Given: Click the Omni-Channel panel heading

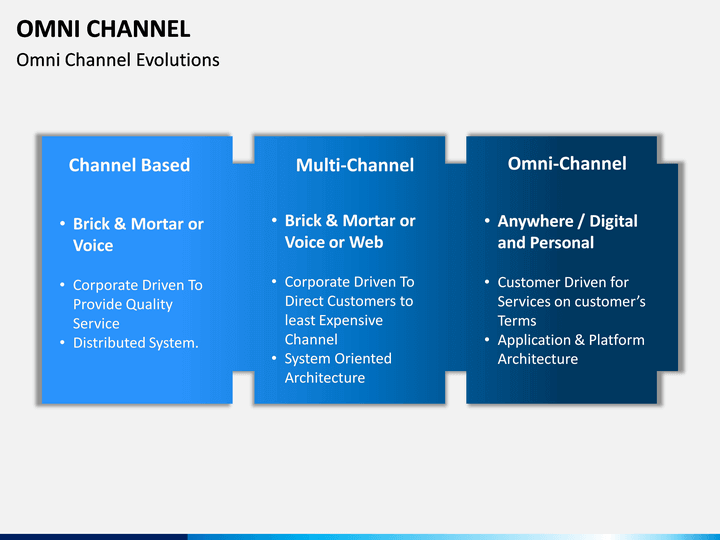Looking at the screenshot, I should point(567,163).
